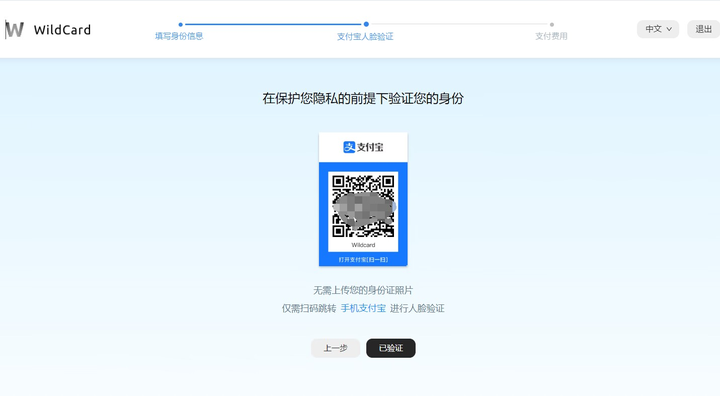Click the Alipay QR code image
The height and width of the screenshot is (396, 720).
[363, 206]
